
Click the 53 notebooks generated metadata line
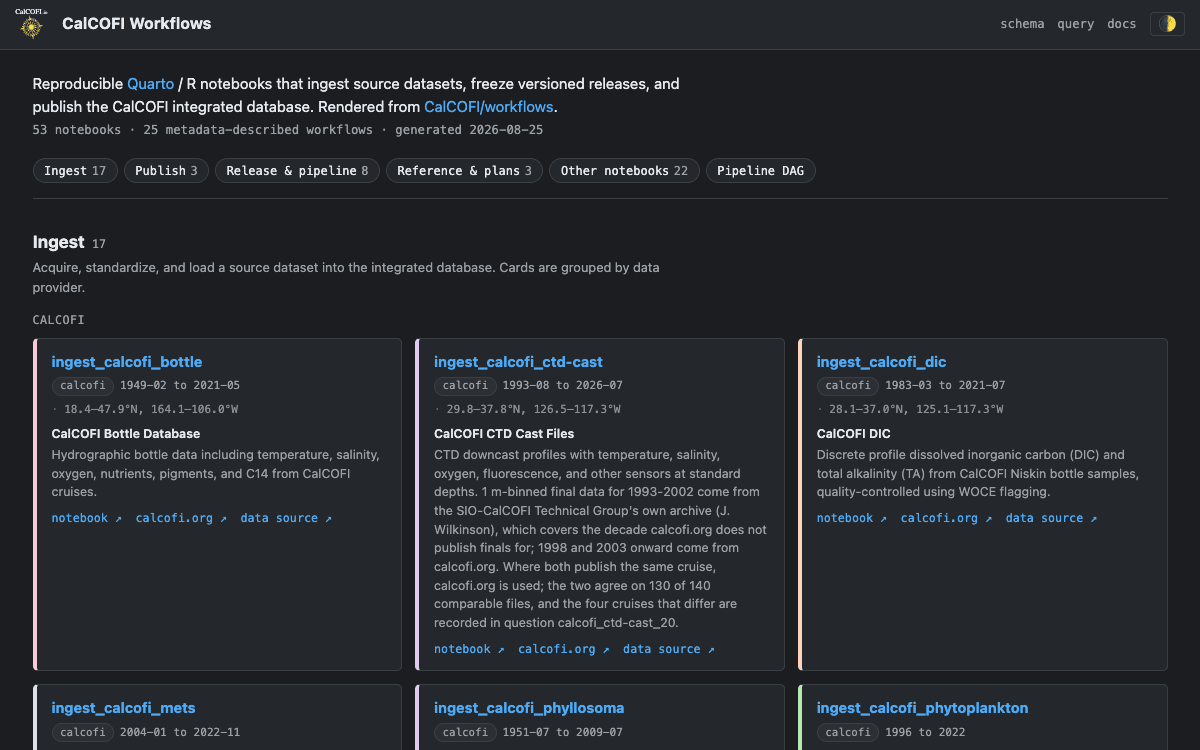click(x=288, y=130)
